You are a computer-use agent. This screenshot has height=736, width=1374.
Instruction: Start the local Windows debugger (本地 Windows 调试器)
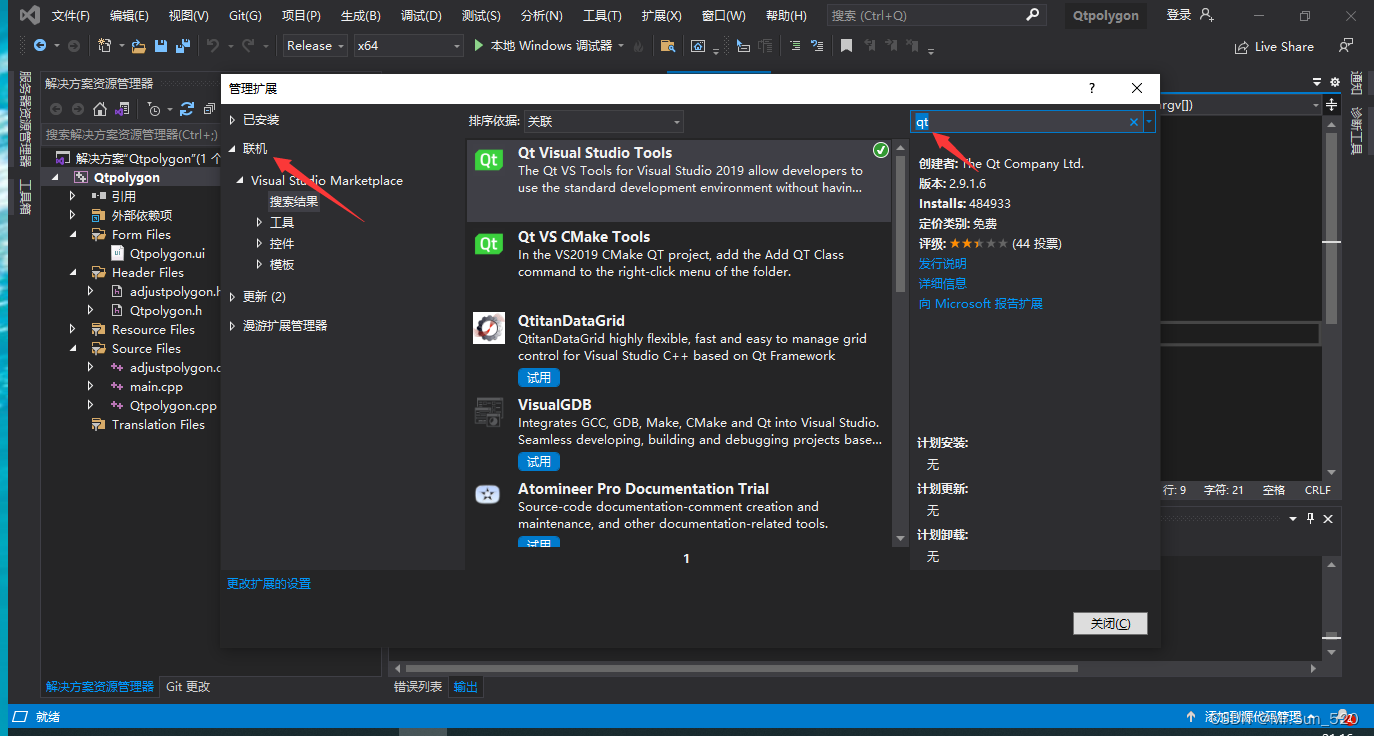tap(543, 46)
